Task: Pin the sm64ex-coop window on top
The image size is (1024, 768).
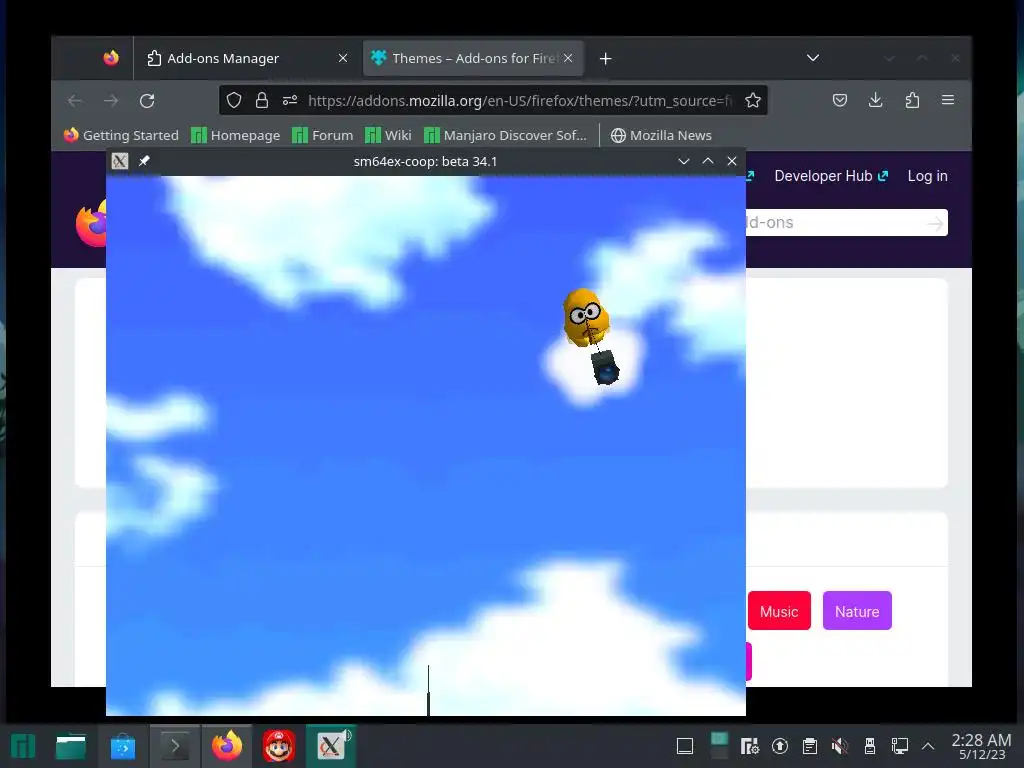Action: (144, 161)
